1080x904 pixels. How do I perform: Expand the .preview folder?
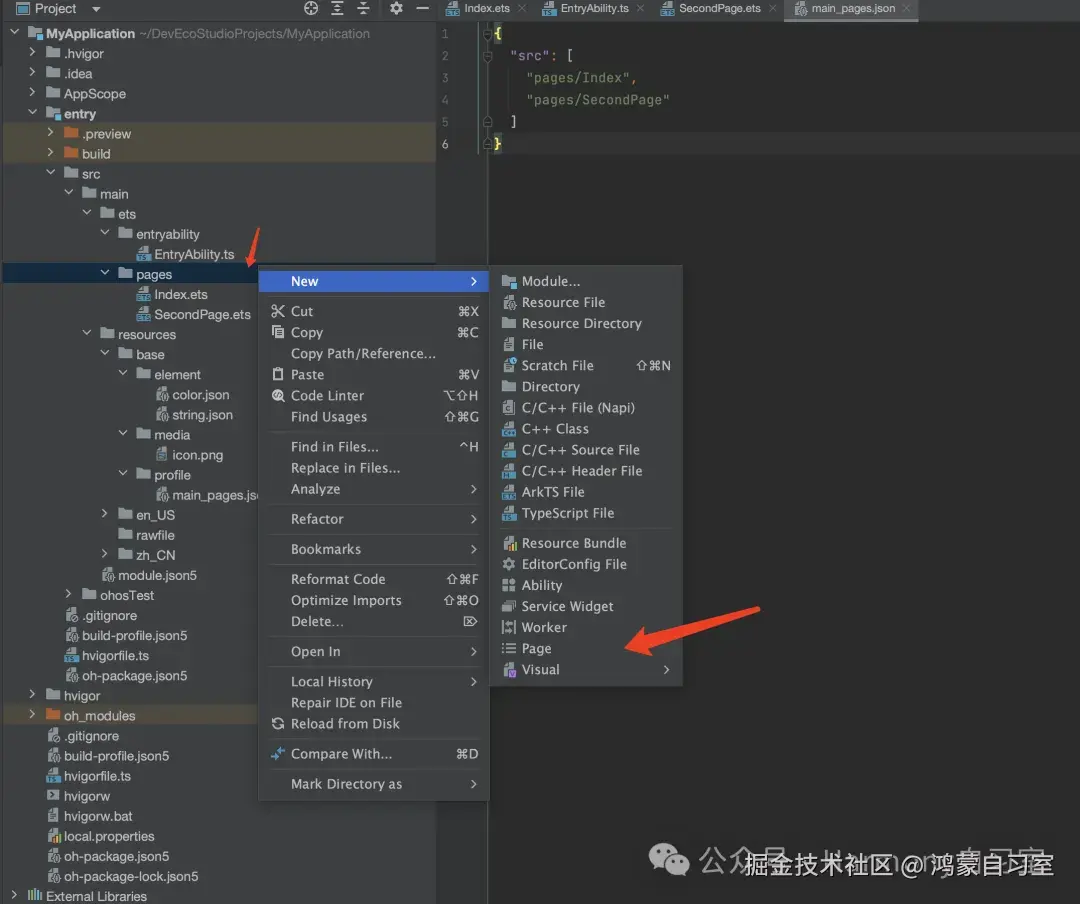pos(50,132)
